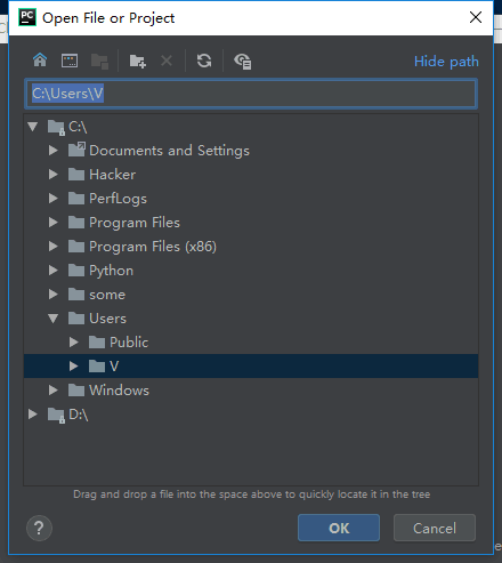Expand the V folder arrow
This screenshot has height=563, width=503.
pyautogui.click(x=74, y=366)
